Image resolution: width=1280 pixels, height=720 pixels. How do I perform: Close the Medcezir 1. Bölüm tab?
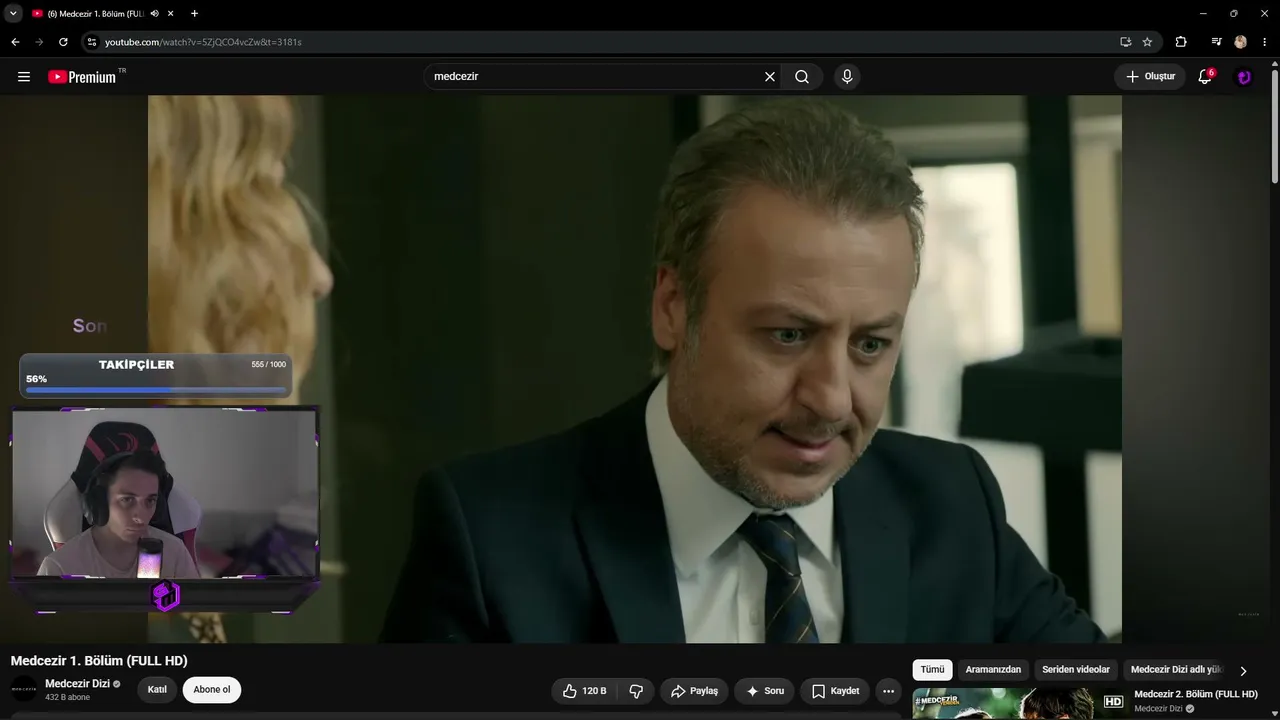pyautogui.click(x=171, y=14)
